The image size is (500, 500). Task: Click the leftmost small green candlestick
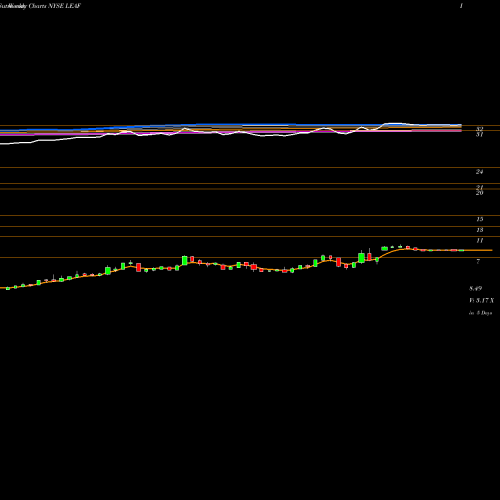[x=8, y=289]
